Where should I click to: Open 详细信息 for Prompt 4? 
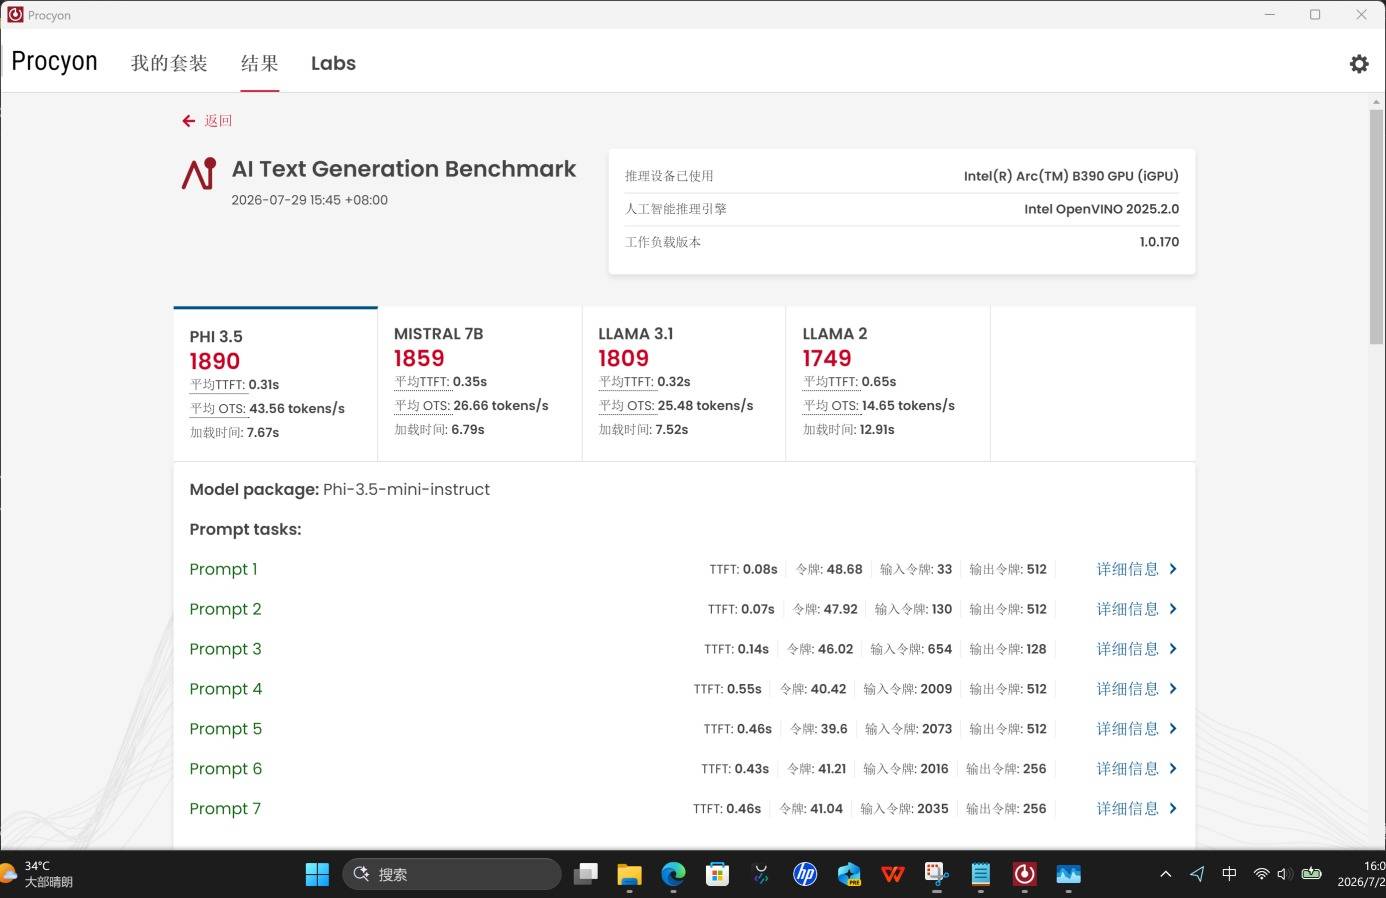1137,689
